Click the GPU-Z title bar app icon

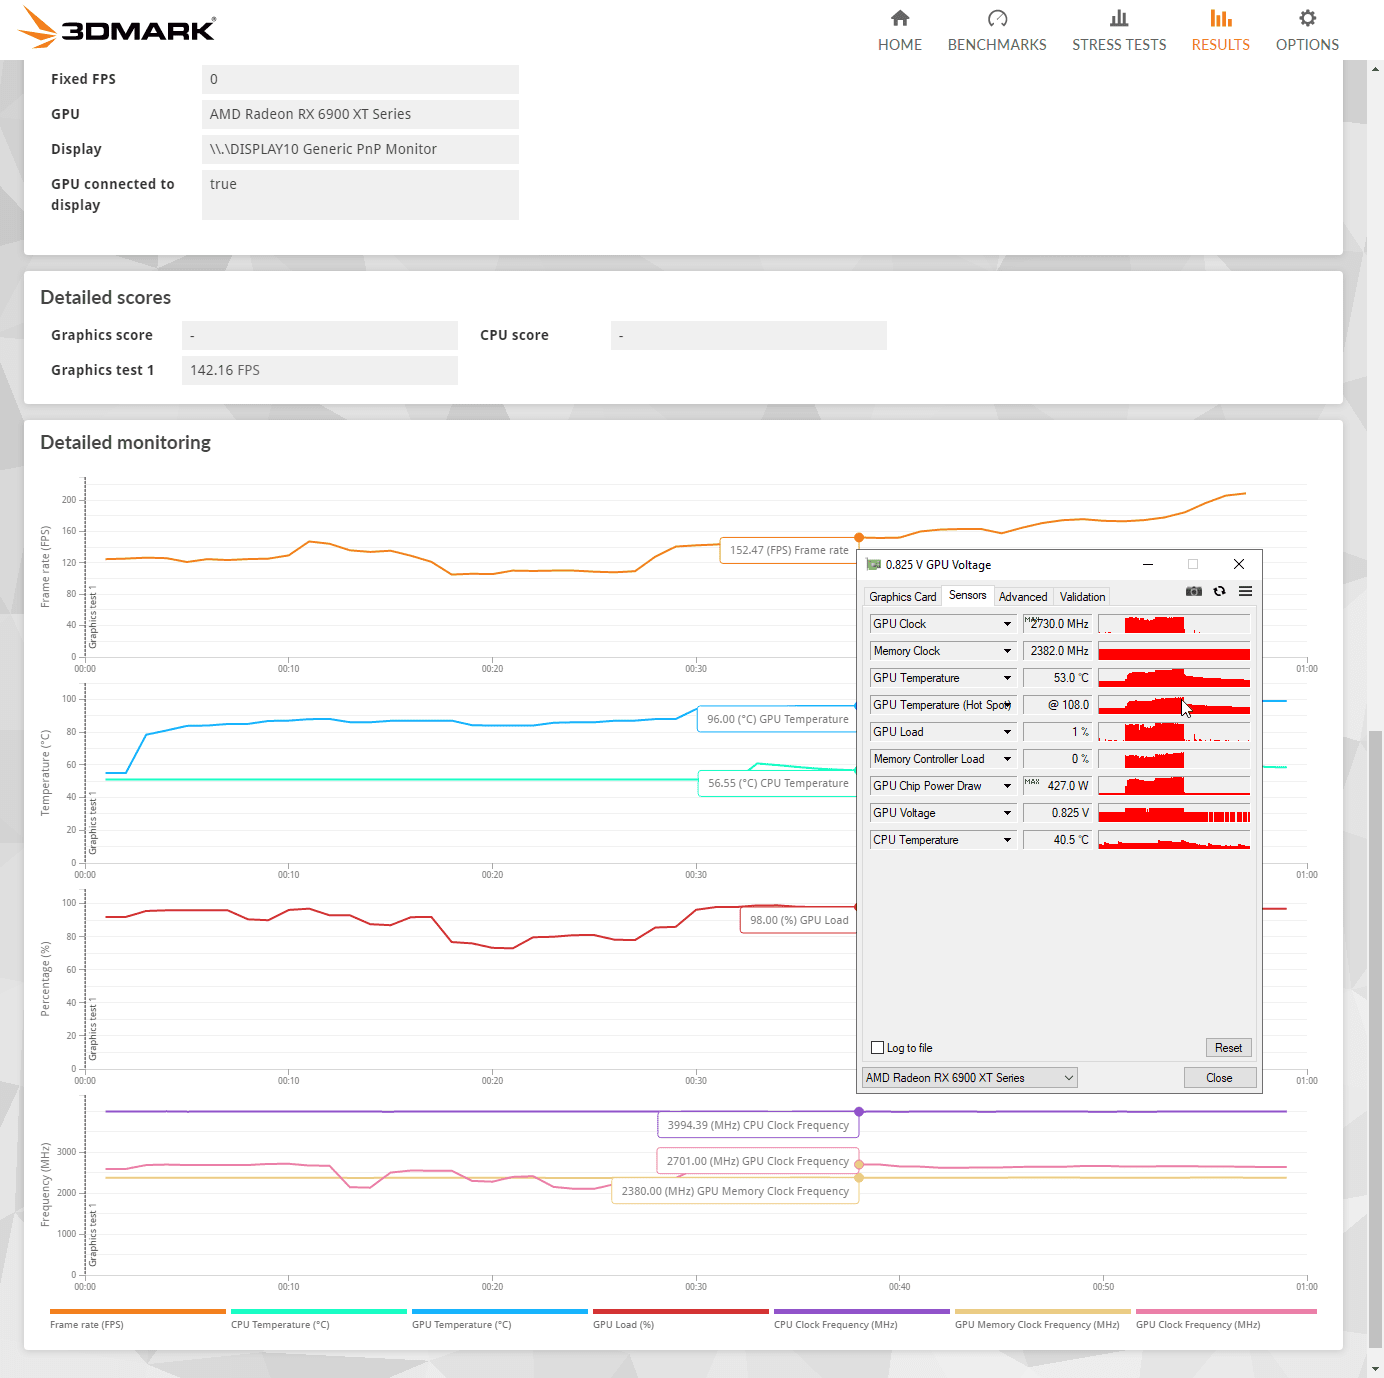point(874,565)
